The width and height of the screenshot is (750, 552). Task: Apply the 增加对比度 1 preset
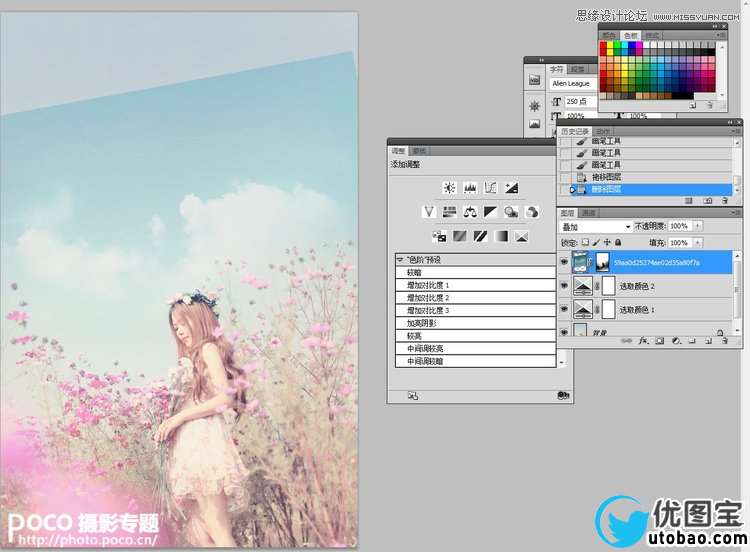[475, 285]
